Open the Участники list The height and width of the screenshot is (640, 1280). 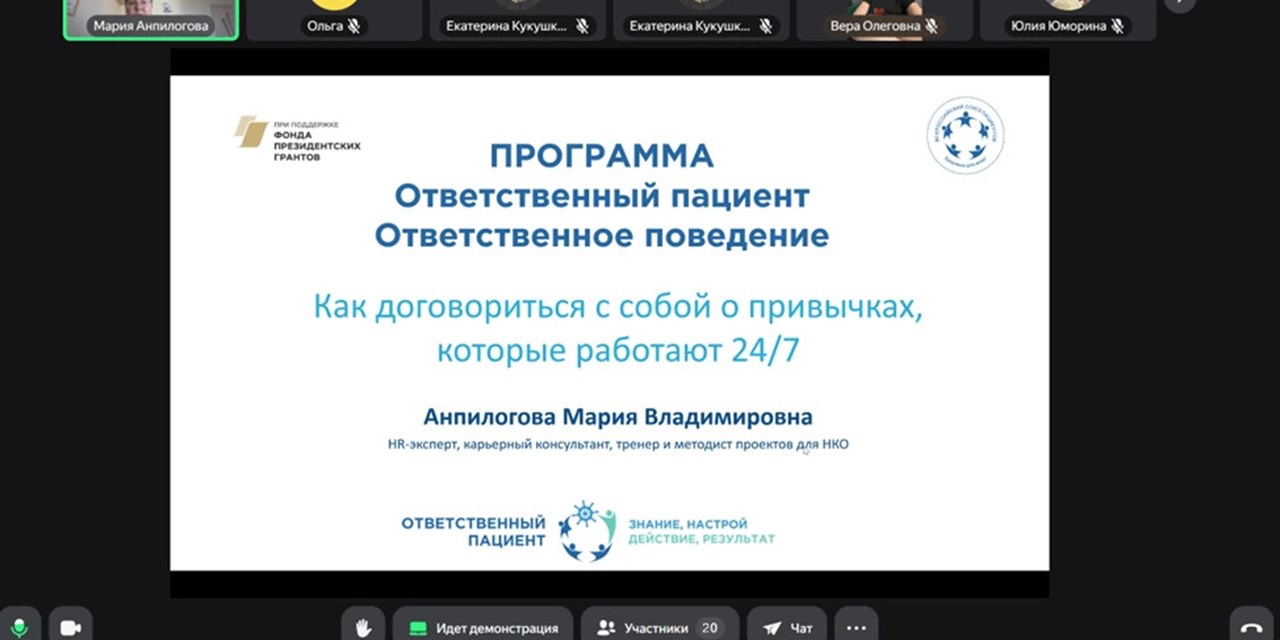[657, 627]
